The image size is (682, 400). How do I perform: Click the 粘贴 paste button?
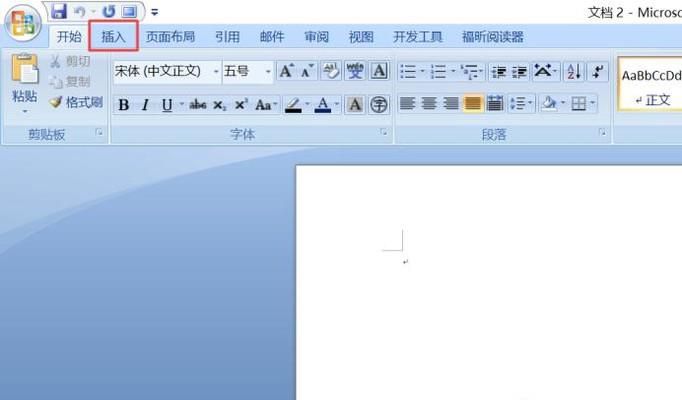[24, 77]
